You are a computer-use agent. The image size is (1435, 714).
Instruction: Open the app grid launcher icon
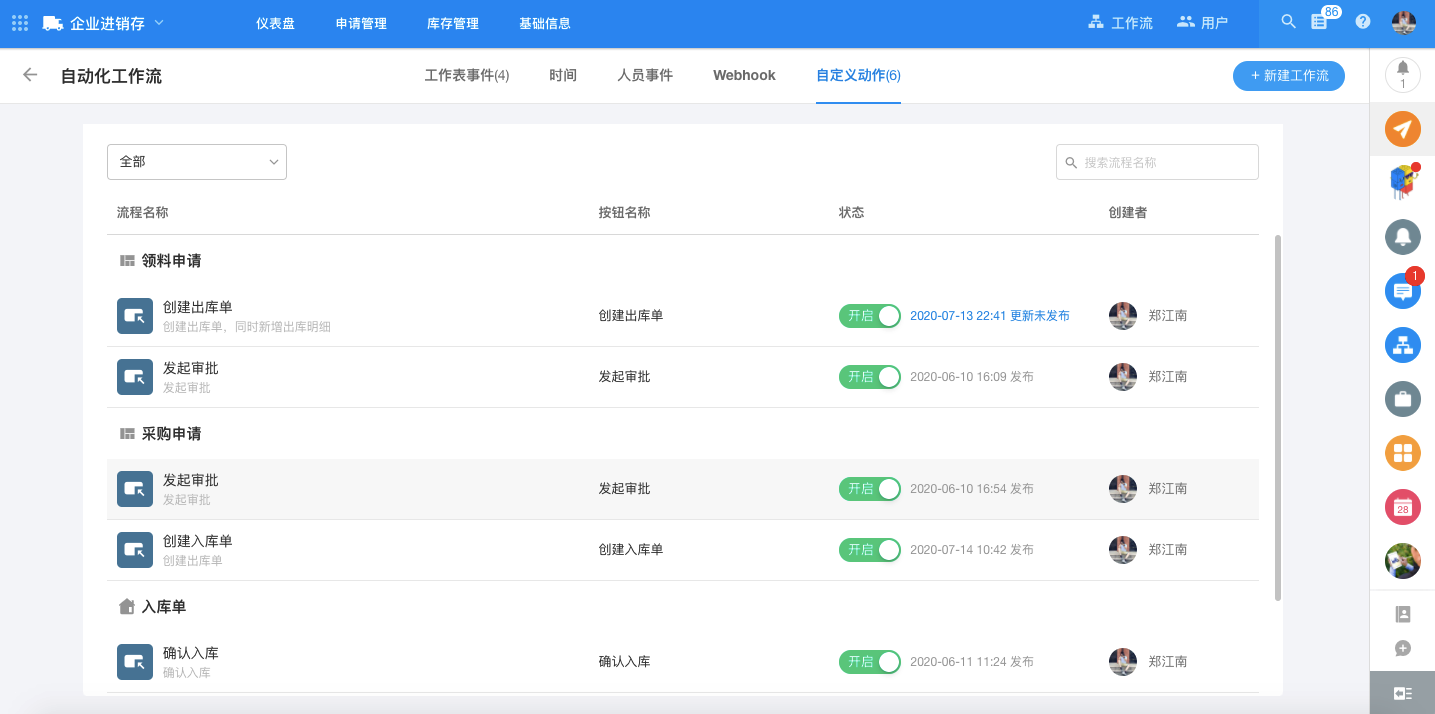tap(20, 23)
